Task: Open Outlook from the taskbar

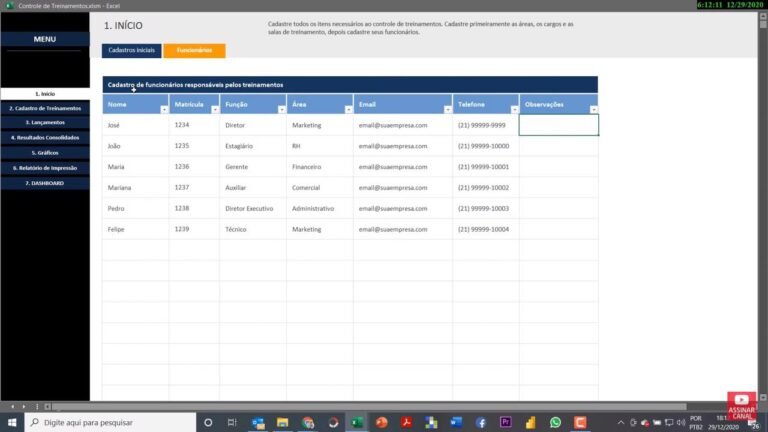Action: [x=258, y=422]
